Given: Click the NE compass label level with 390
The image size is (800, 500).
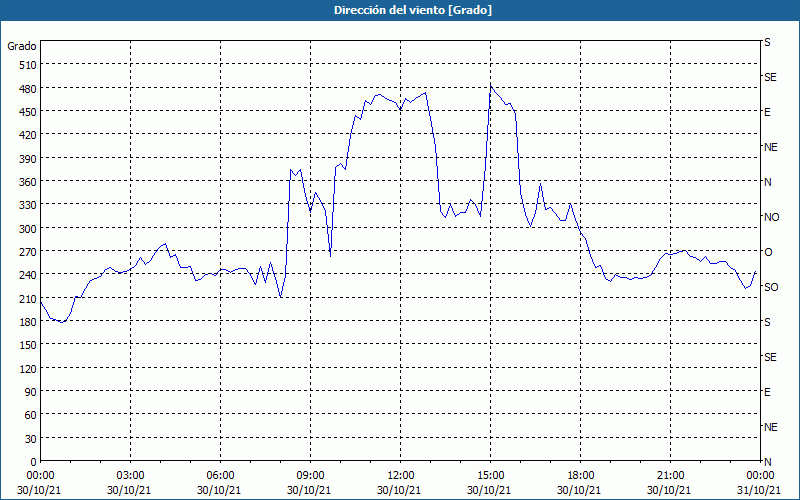Looking at the screenshot, I should [770, 147].
